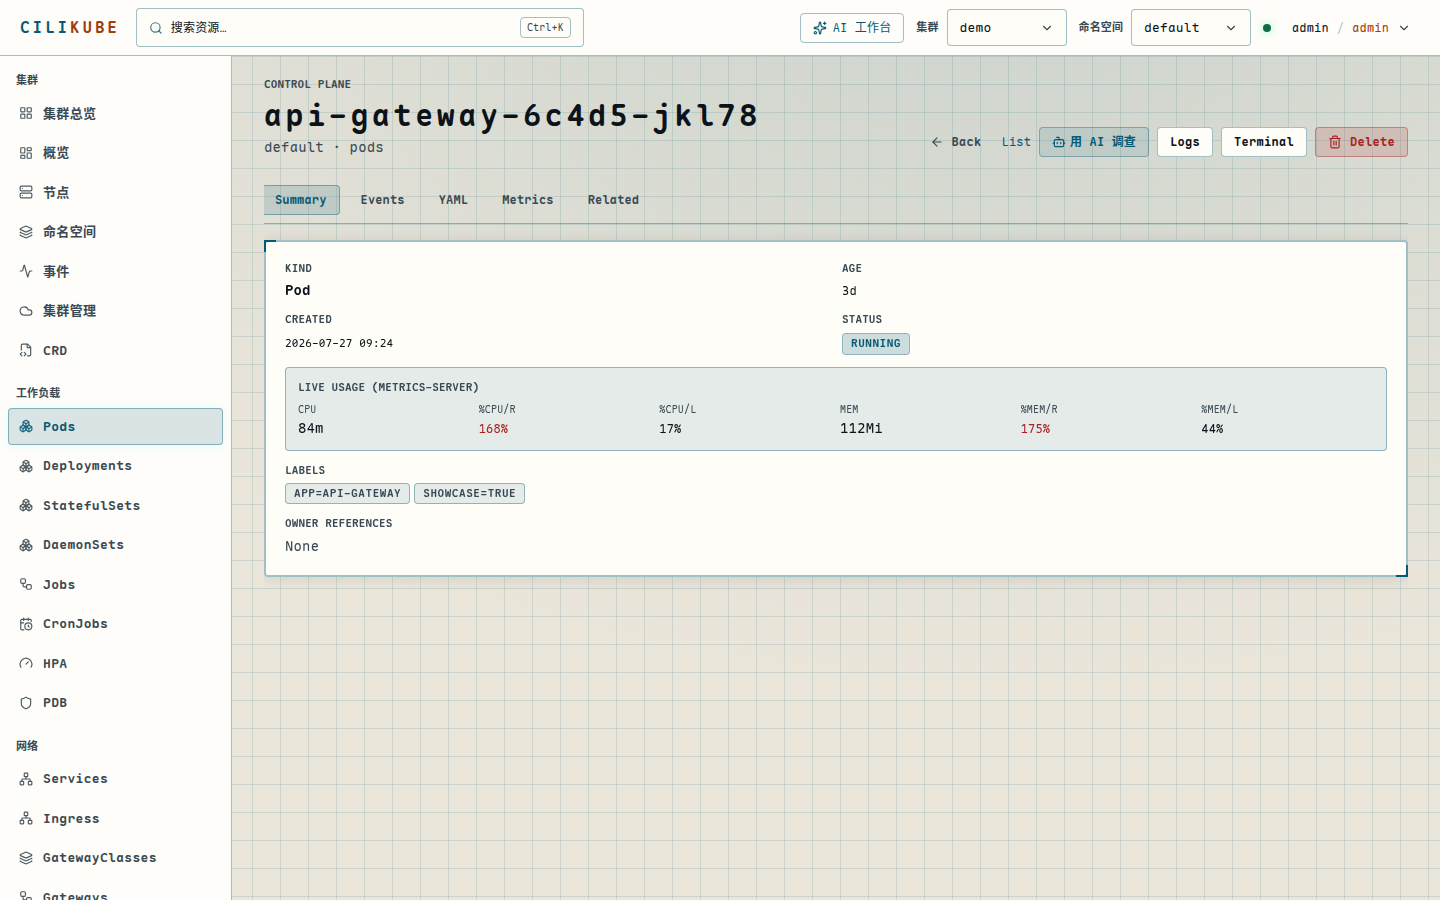
Task: Click the Back arrow icon
Action: click(x=937, y=142)
